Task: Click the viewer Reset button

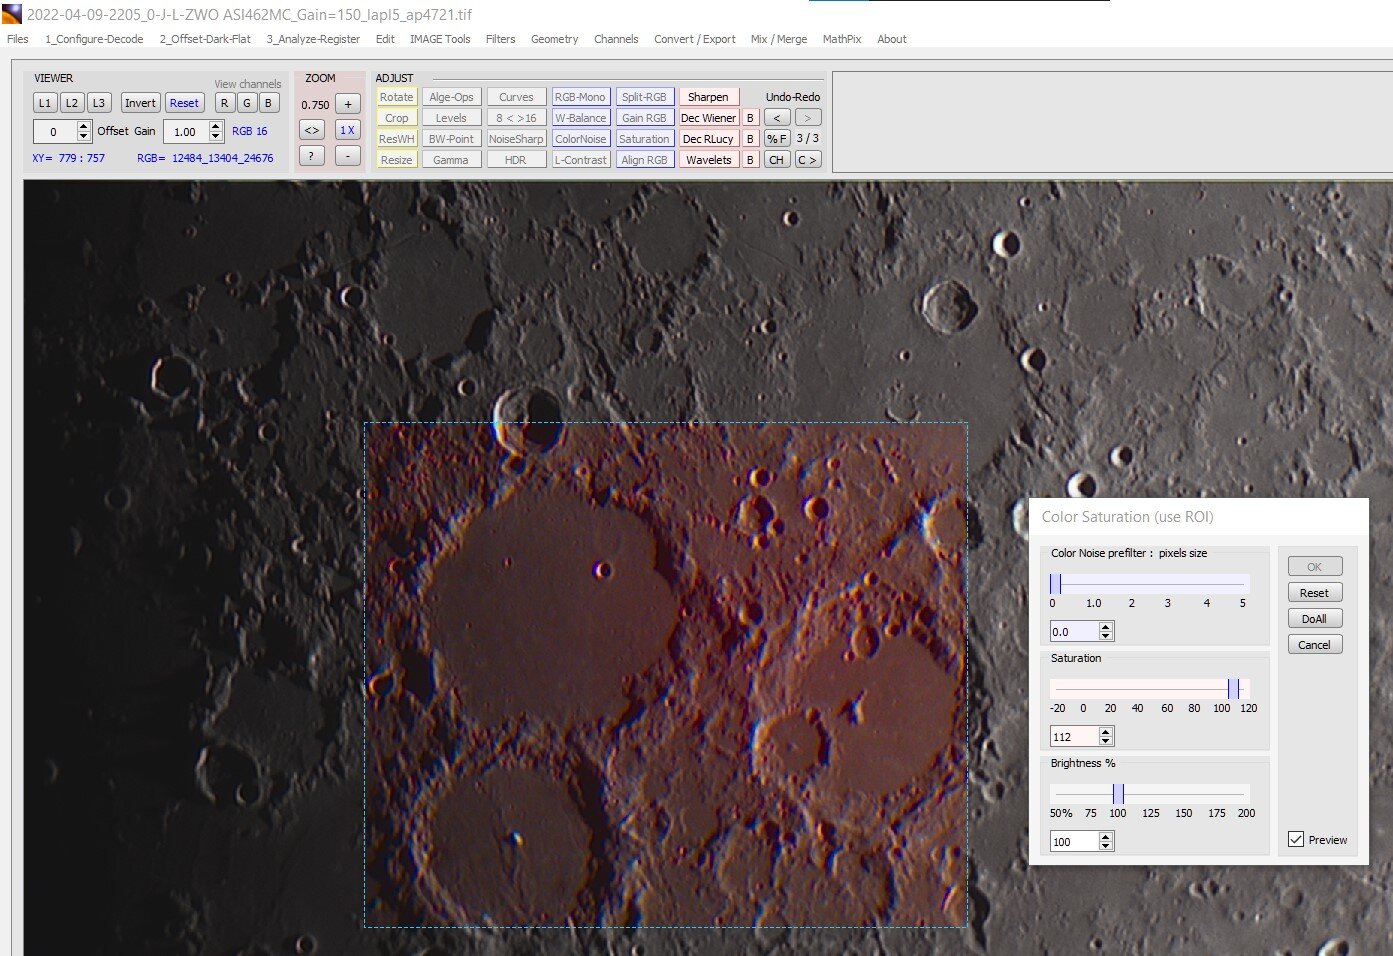Action: click(x=184, y=103)
